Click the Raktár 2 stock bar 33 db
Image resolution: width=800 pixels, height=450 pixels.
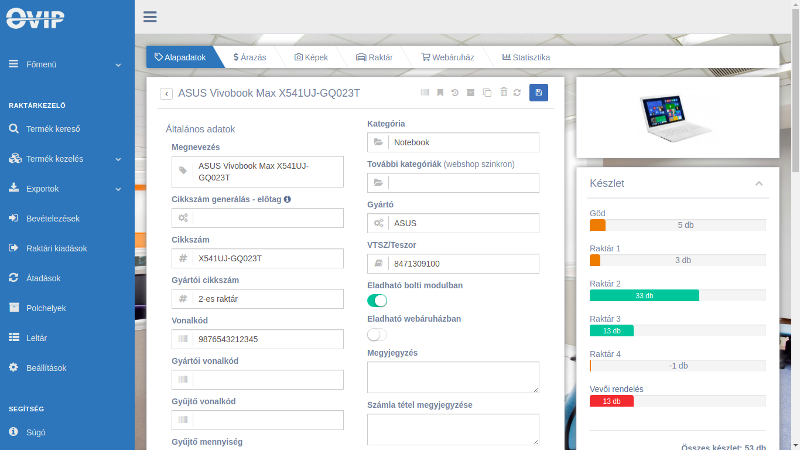pyautogui.click(x=678, y=295)
